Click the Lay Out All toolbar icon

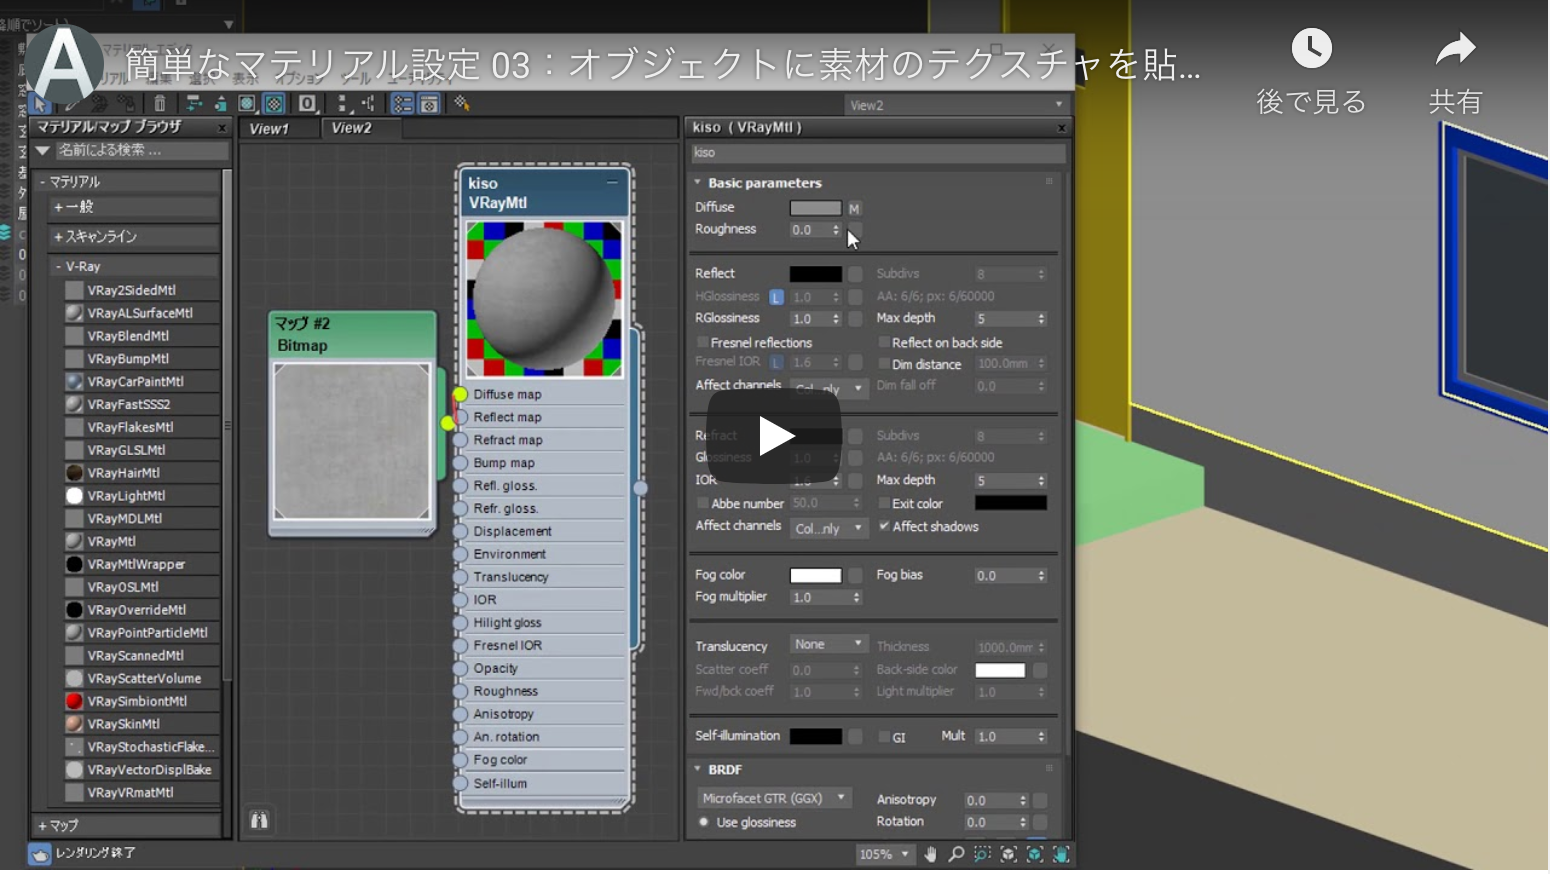343,103
